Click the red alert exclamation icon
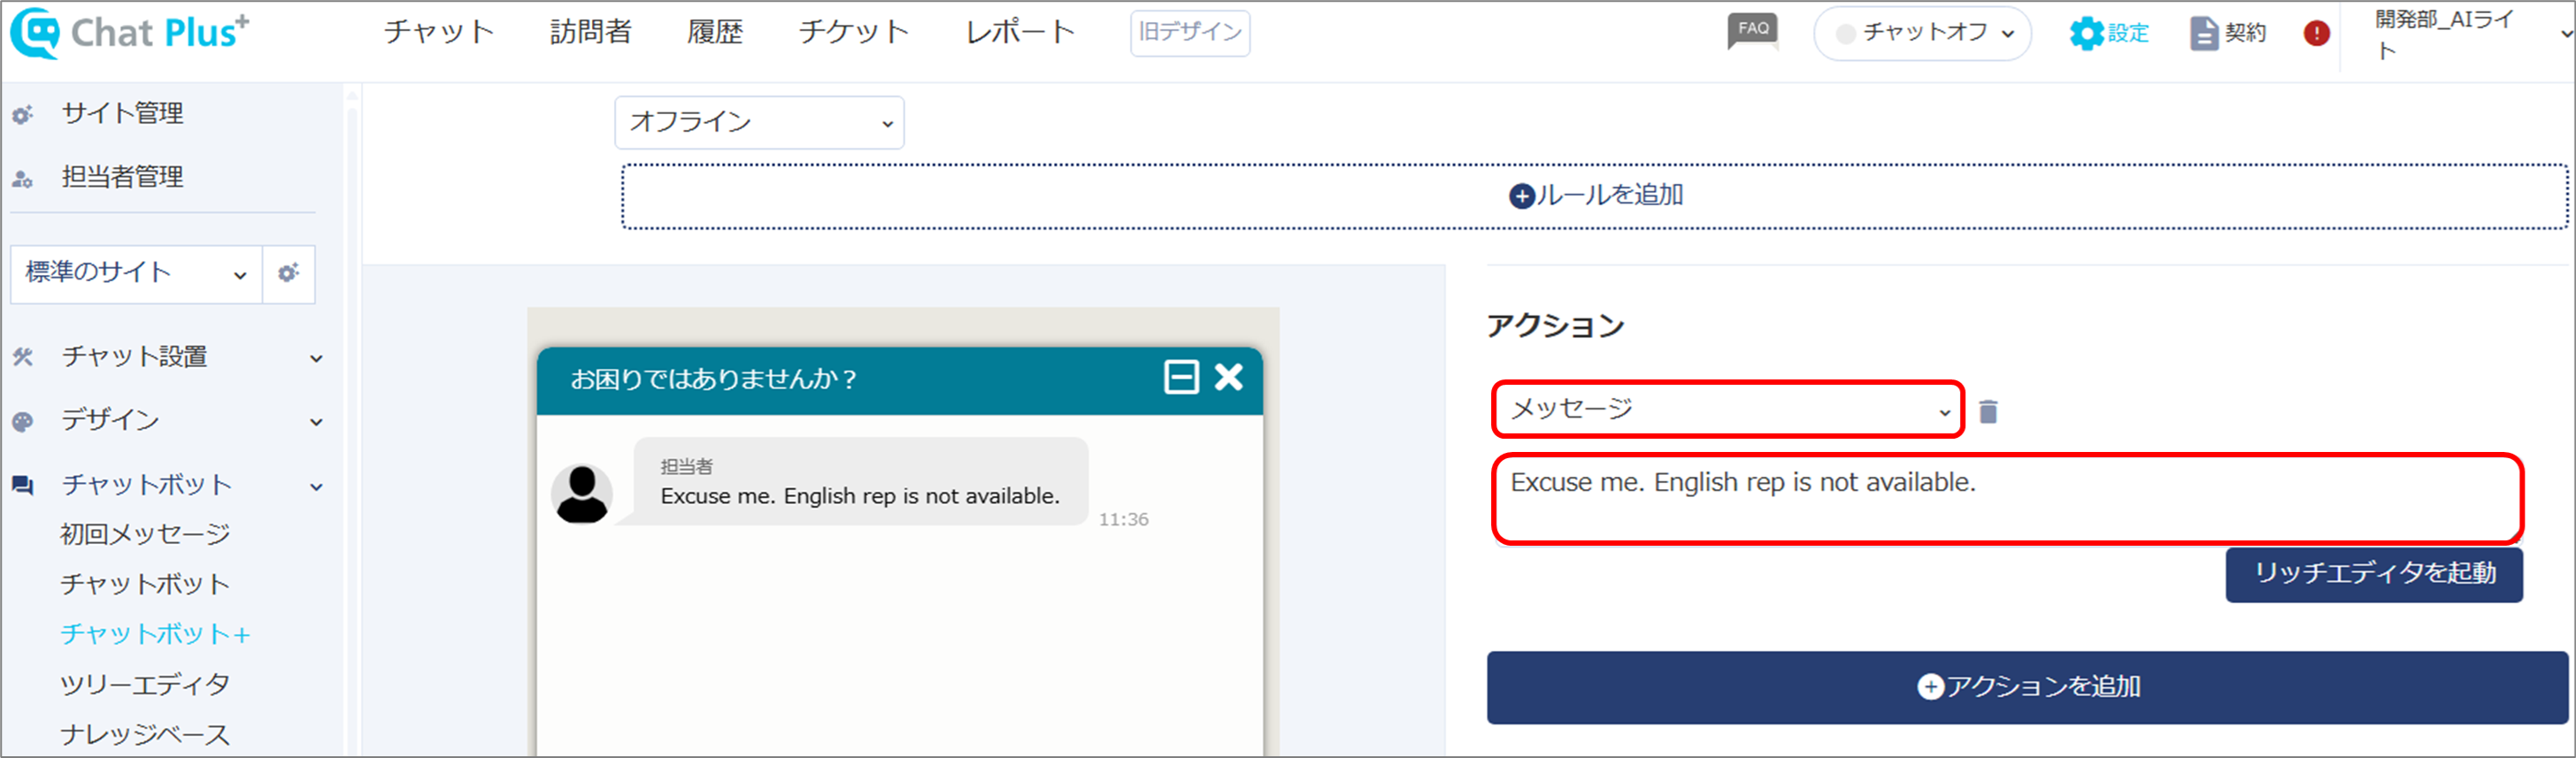Screen dimensions: 2576x758 [x=2316, y=33]
